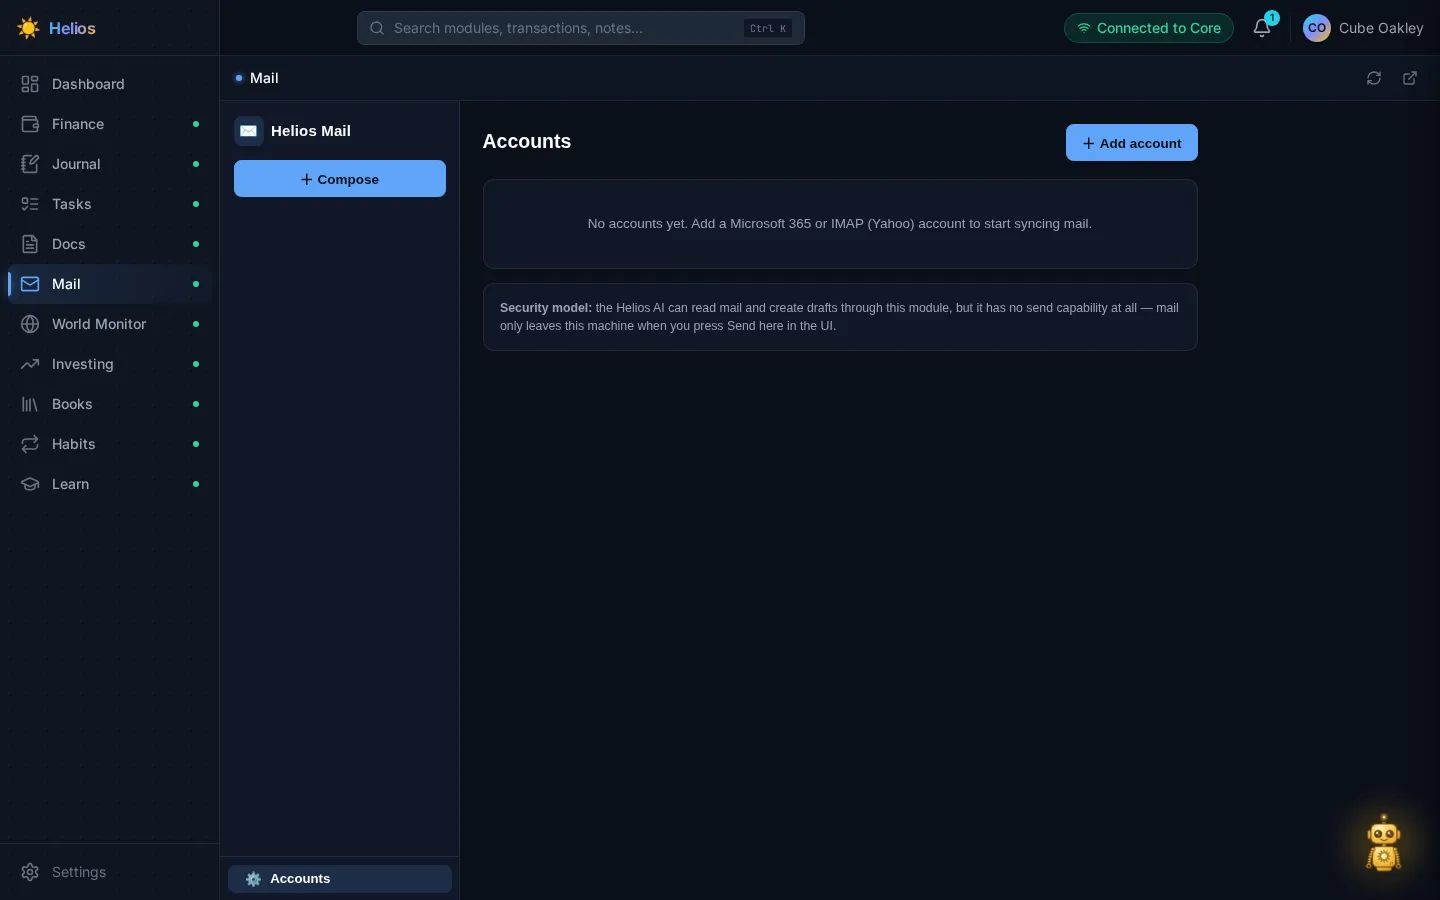Viewport: 1440px width, 900px height.
Task: Click the Habits repeat icon
Action: 30,444
